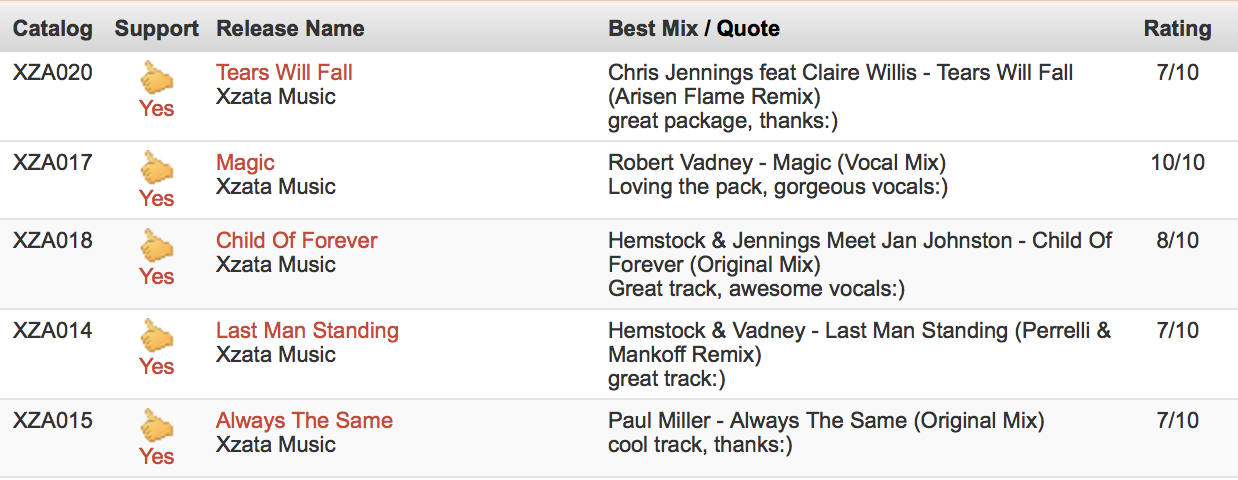This screenshot has width=1238, height=480.
Task: Click the 8/10 rating for Child Of Forever
Action: point(1176,240)
